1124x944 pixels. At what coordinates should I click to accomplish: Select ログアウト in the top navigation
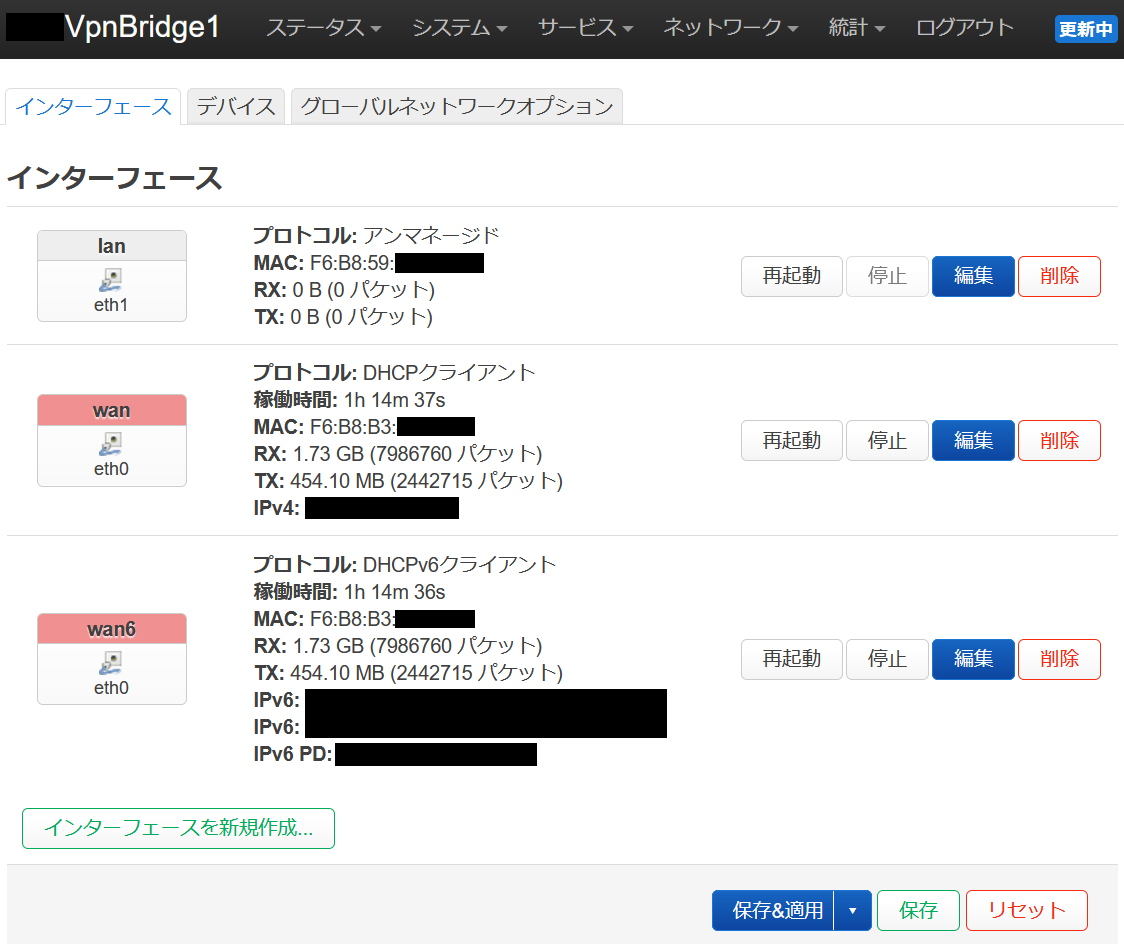(x=964, y=28)
